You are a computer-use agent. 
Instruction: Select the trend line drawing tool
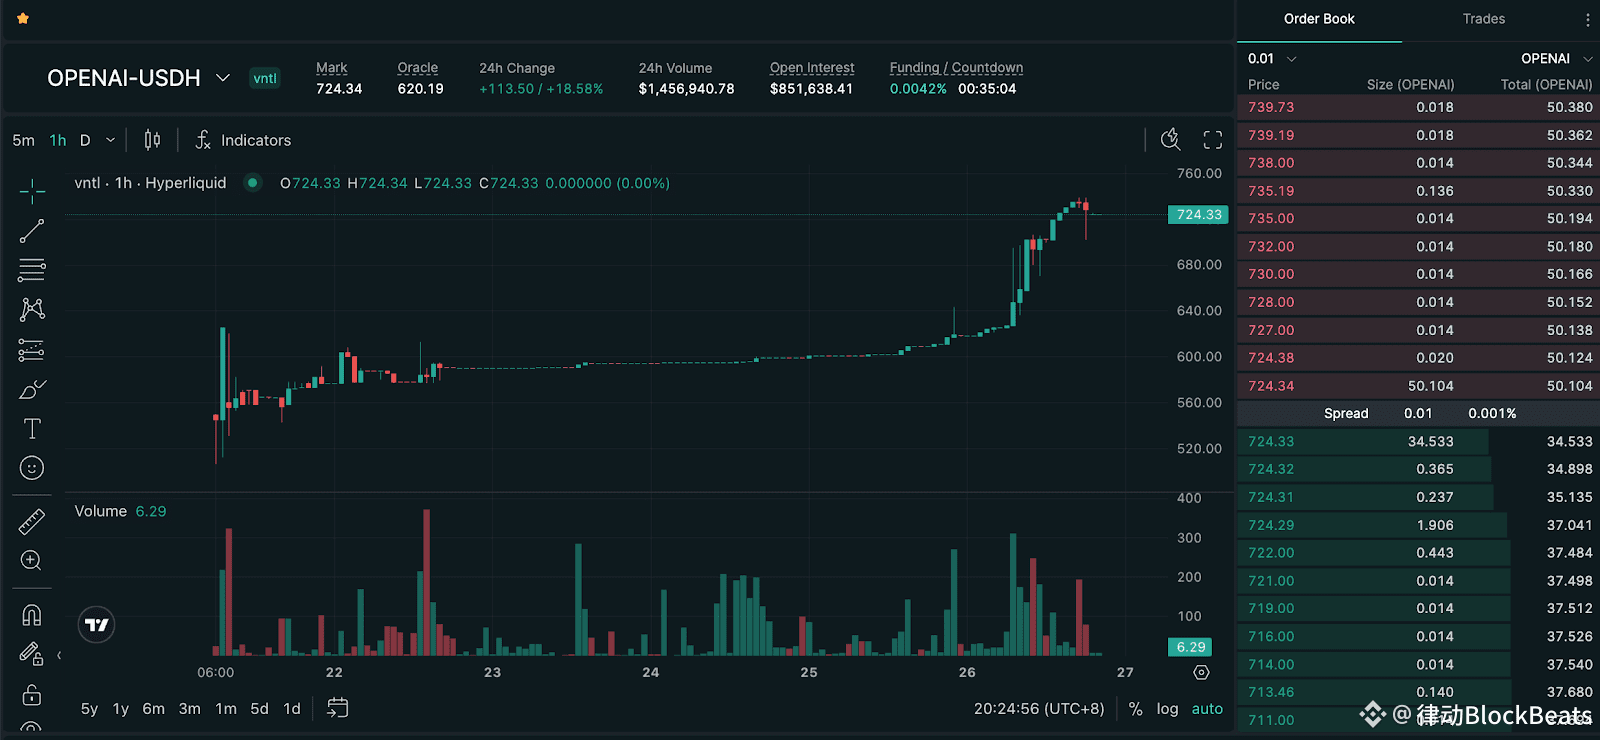(32, 231)
